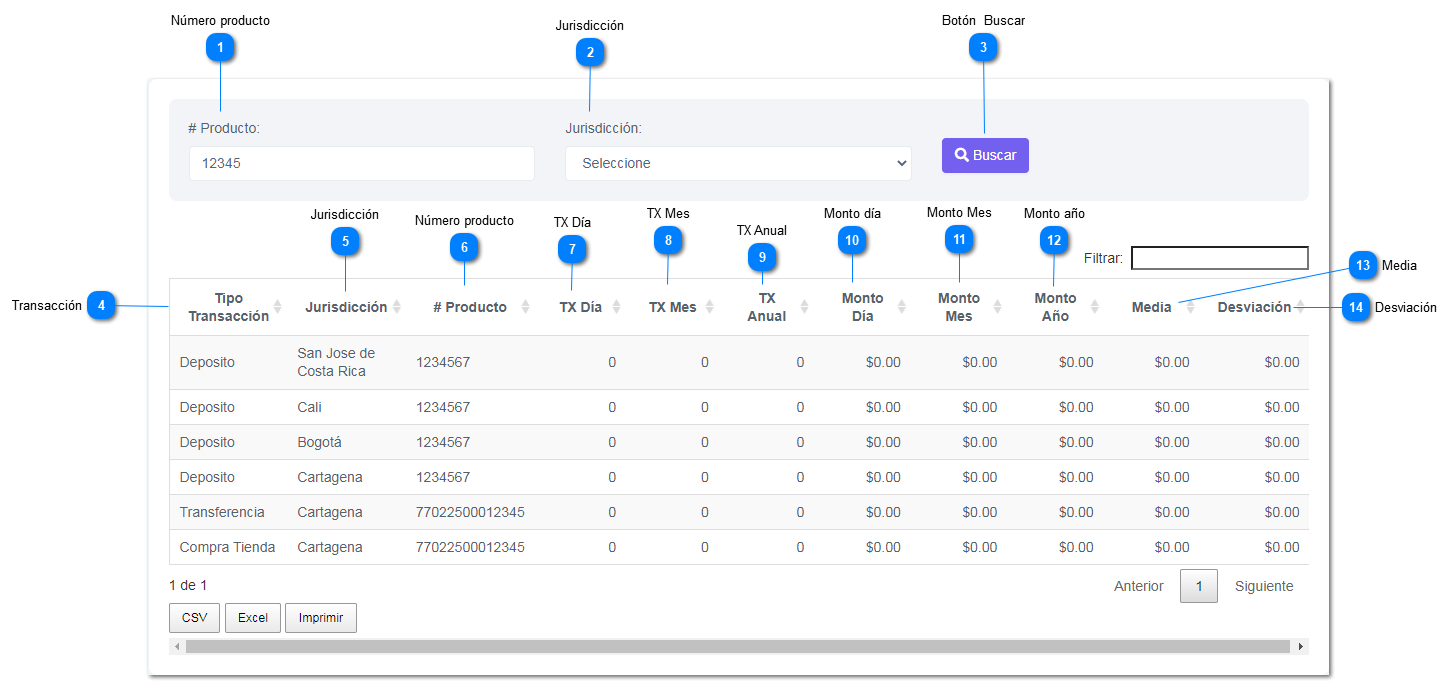The image size is (1453, 684).
Task: Click the Tipo Transacción header text
Action: click(x=229, y=307)
